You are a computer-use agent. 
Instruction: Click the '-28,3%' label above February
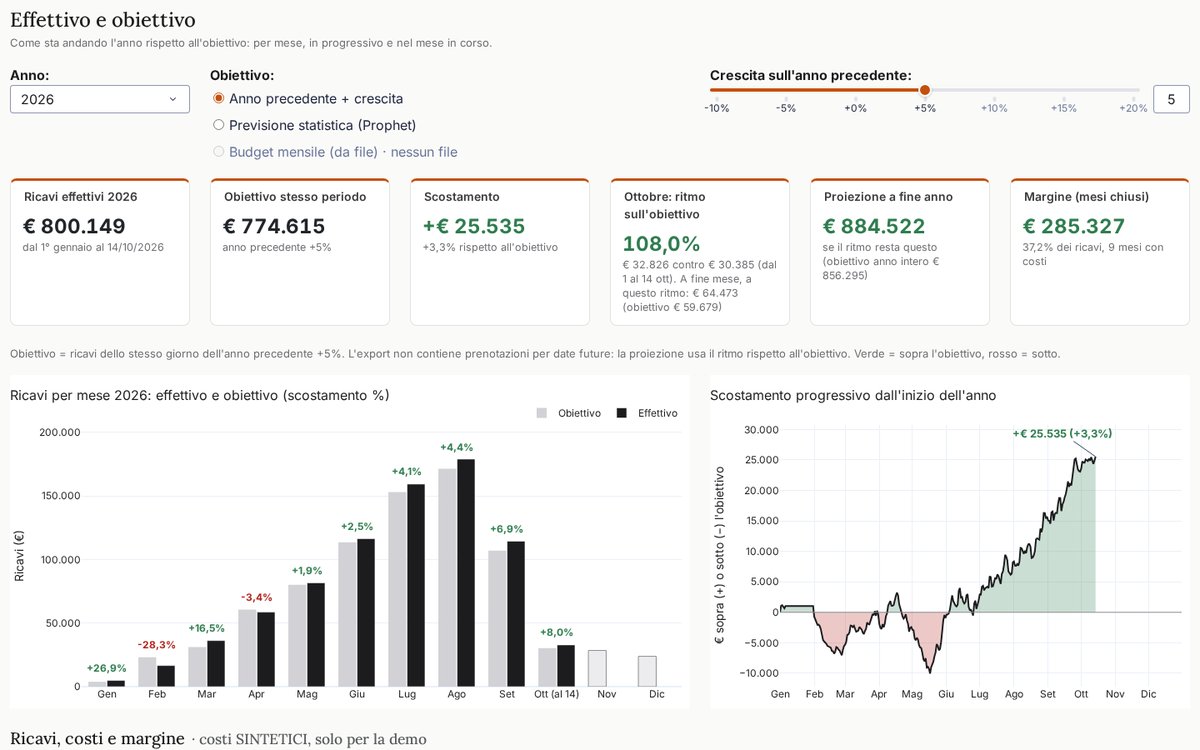tap(156, 645)
